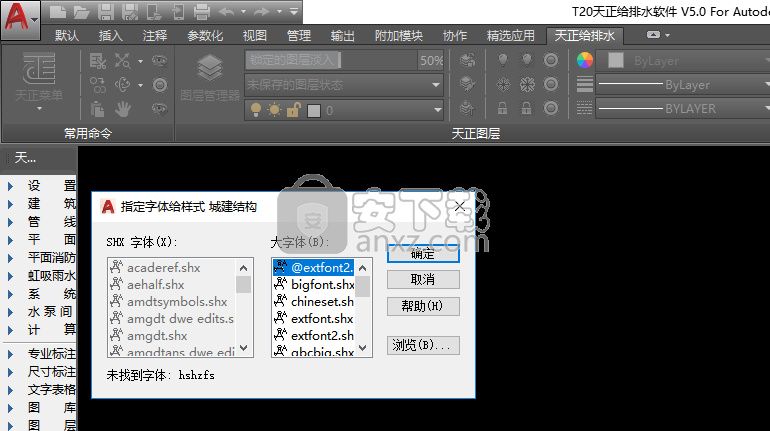Click the 取消 button
Viewport: 770px width, 431px height.
coord(423,280)
